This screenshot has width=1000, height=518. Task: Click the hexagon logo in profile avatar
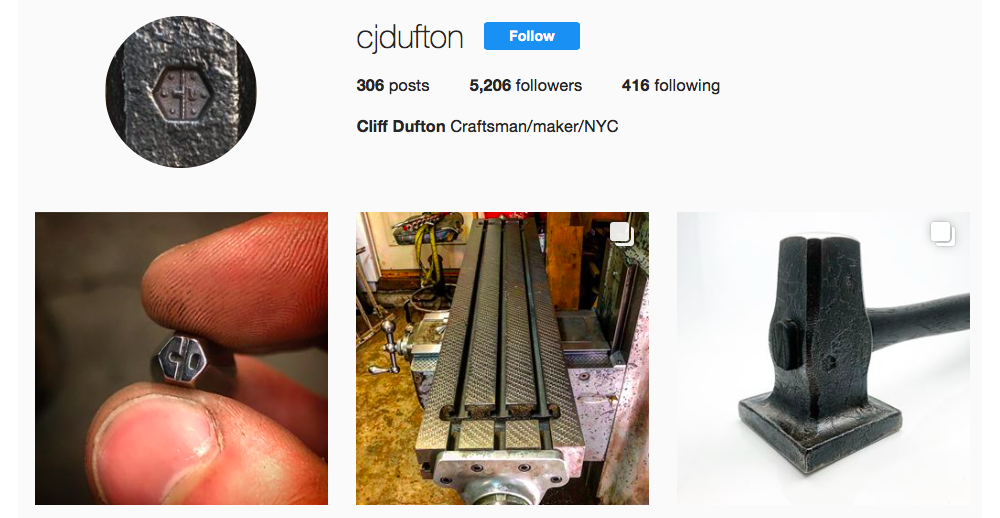click(182, 93)
